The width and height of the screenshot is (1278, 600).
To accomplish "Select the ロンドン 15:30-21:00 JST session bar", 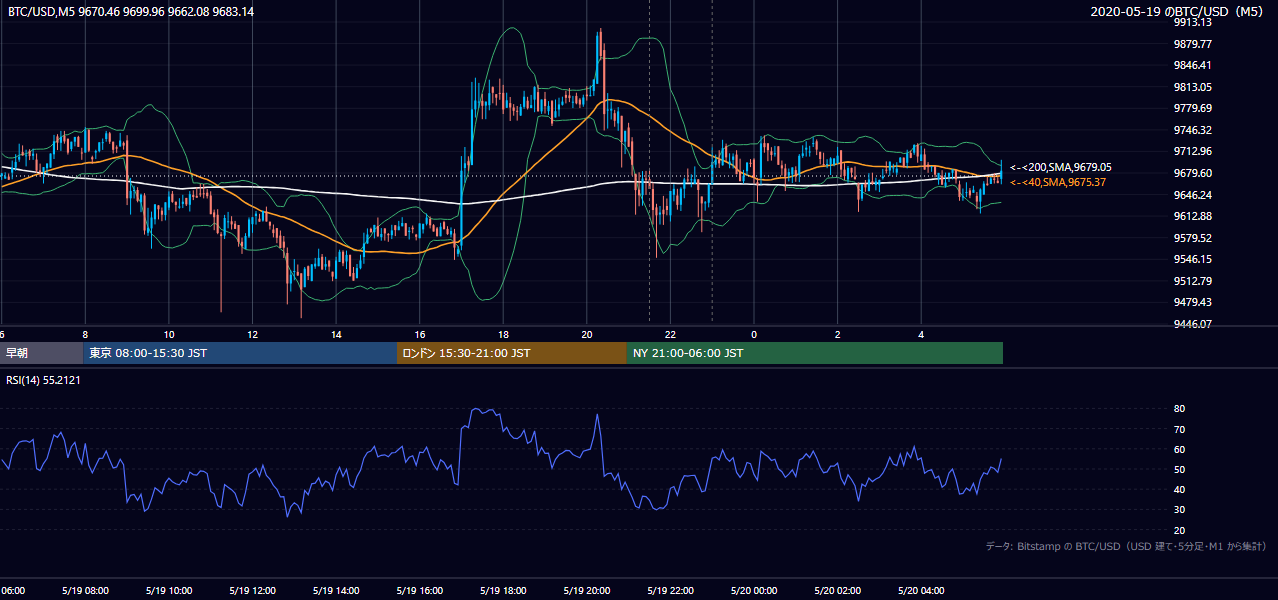I will (512, 353).
